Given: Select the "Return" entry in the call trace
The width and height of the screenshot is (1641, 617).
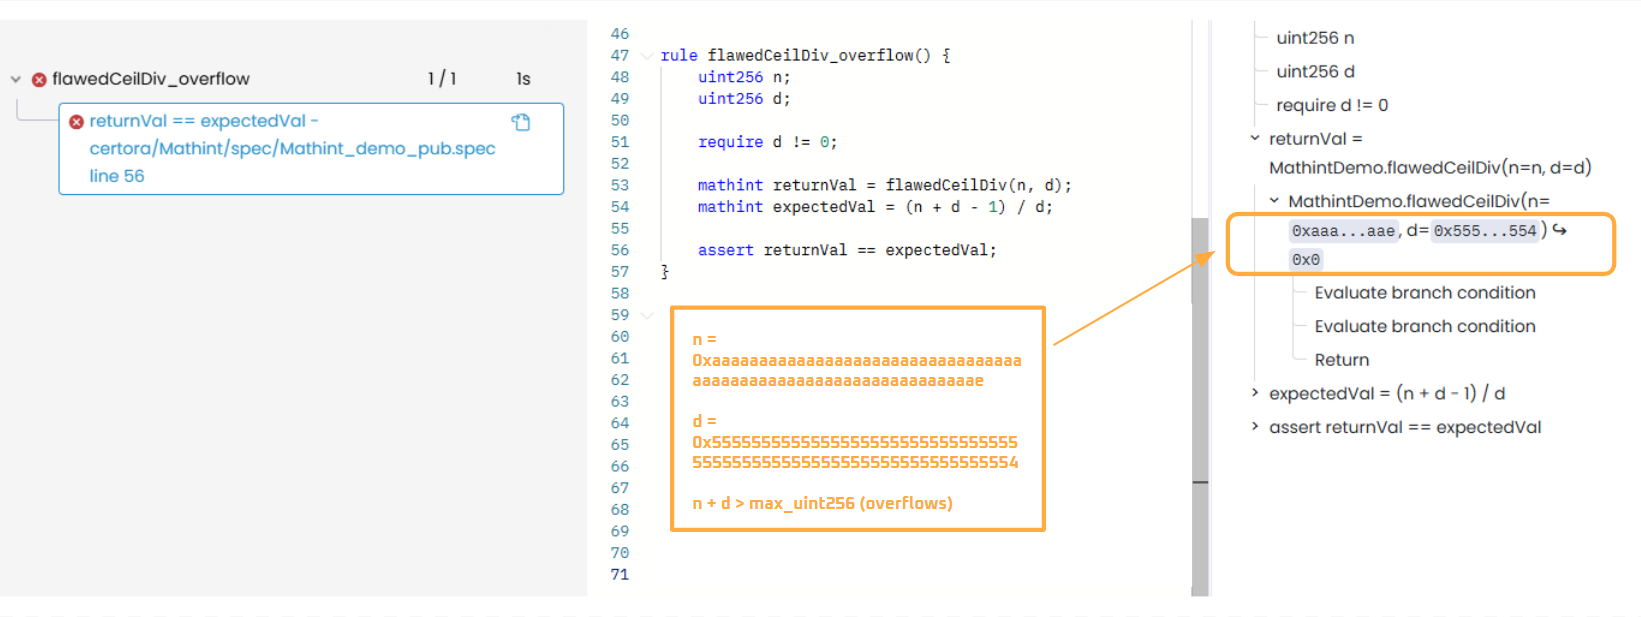Looking at the screenshot, I should [1341, 360].
